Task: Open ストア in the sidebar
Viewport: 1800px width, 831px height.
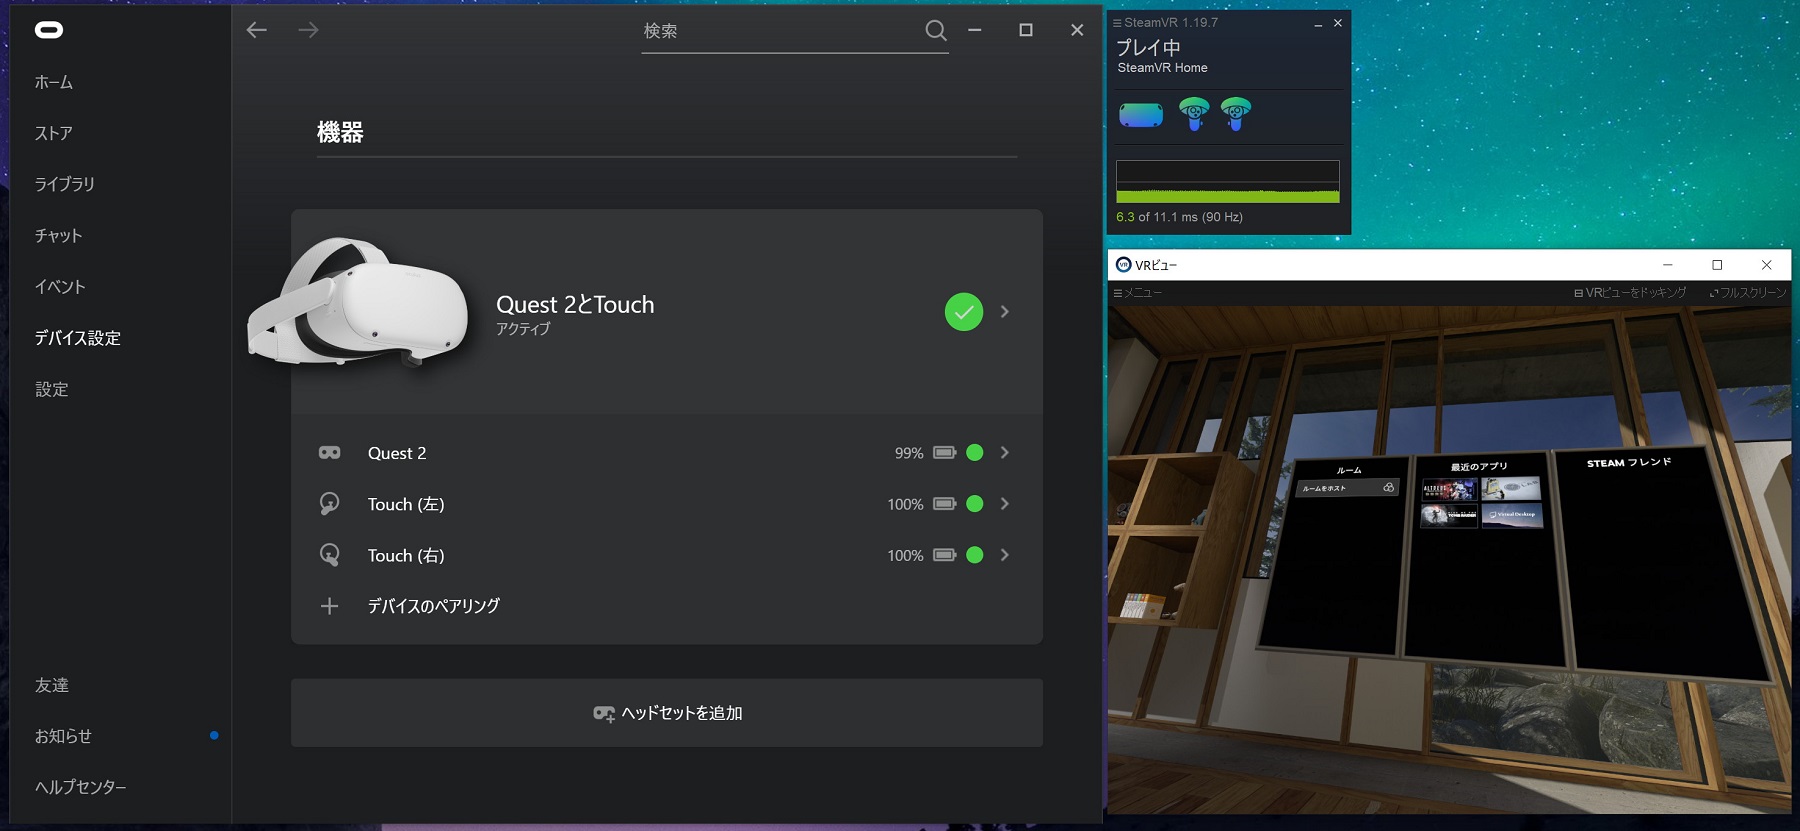Action: [54, 133]
